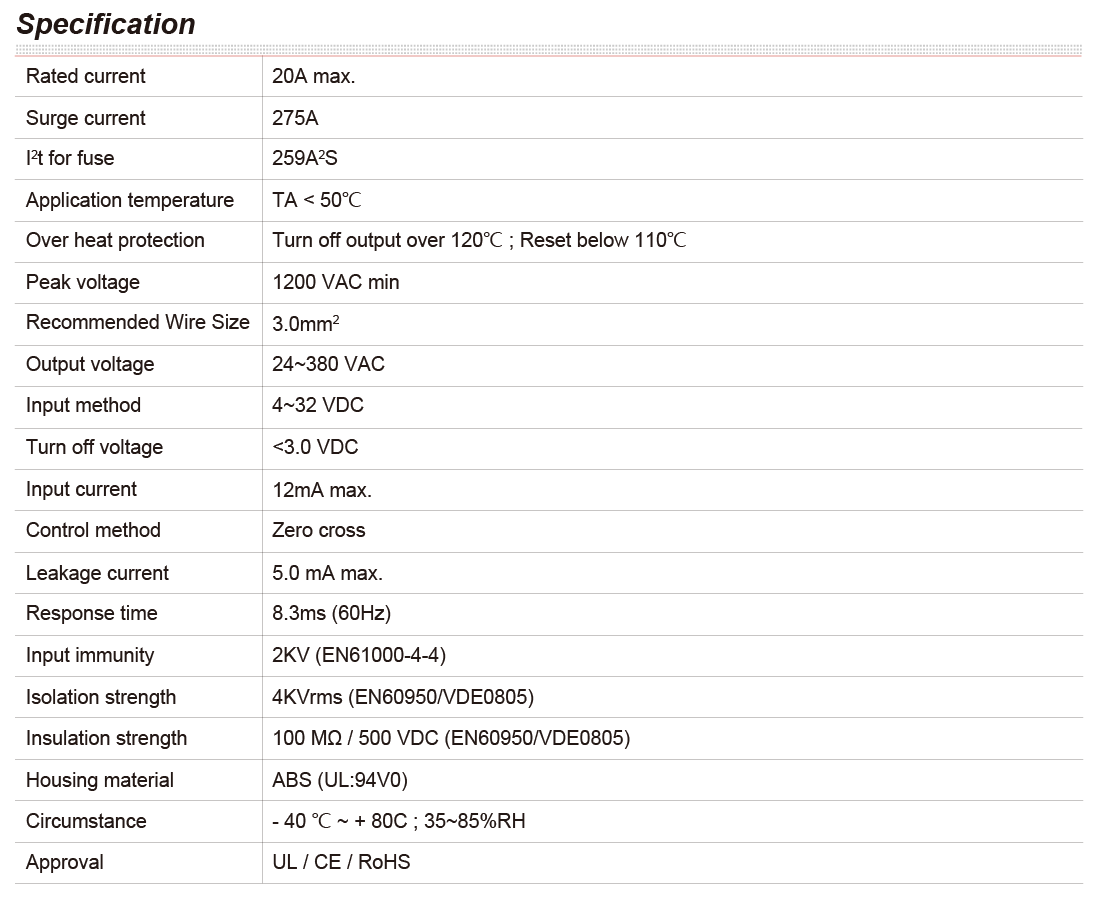Click the Specification heading
The height and width of the screenshot is (902, 1098).
(106, 24)
